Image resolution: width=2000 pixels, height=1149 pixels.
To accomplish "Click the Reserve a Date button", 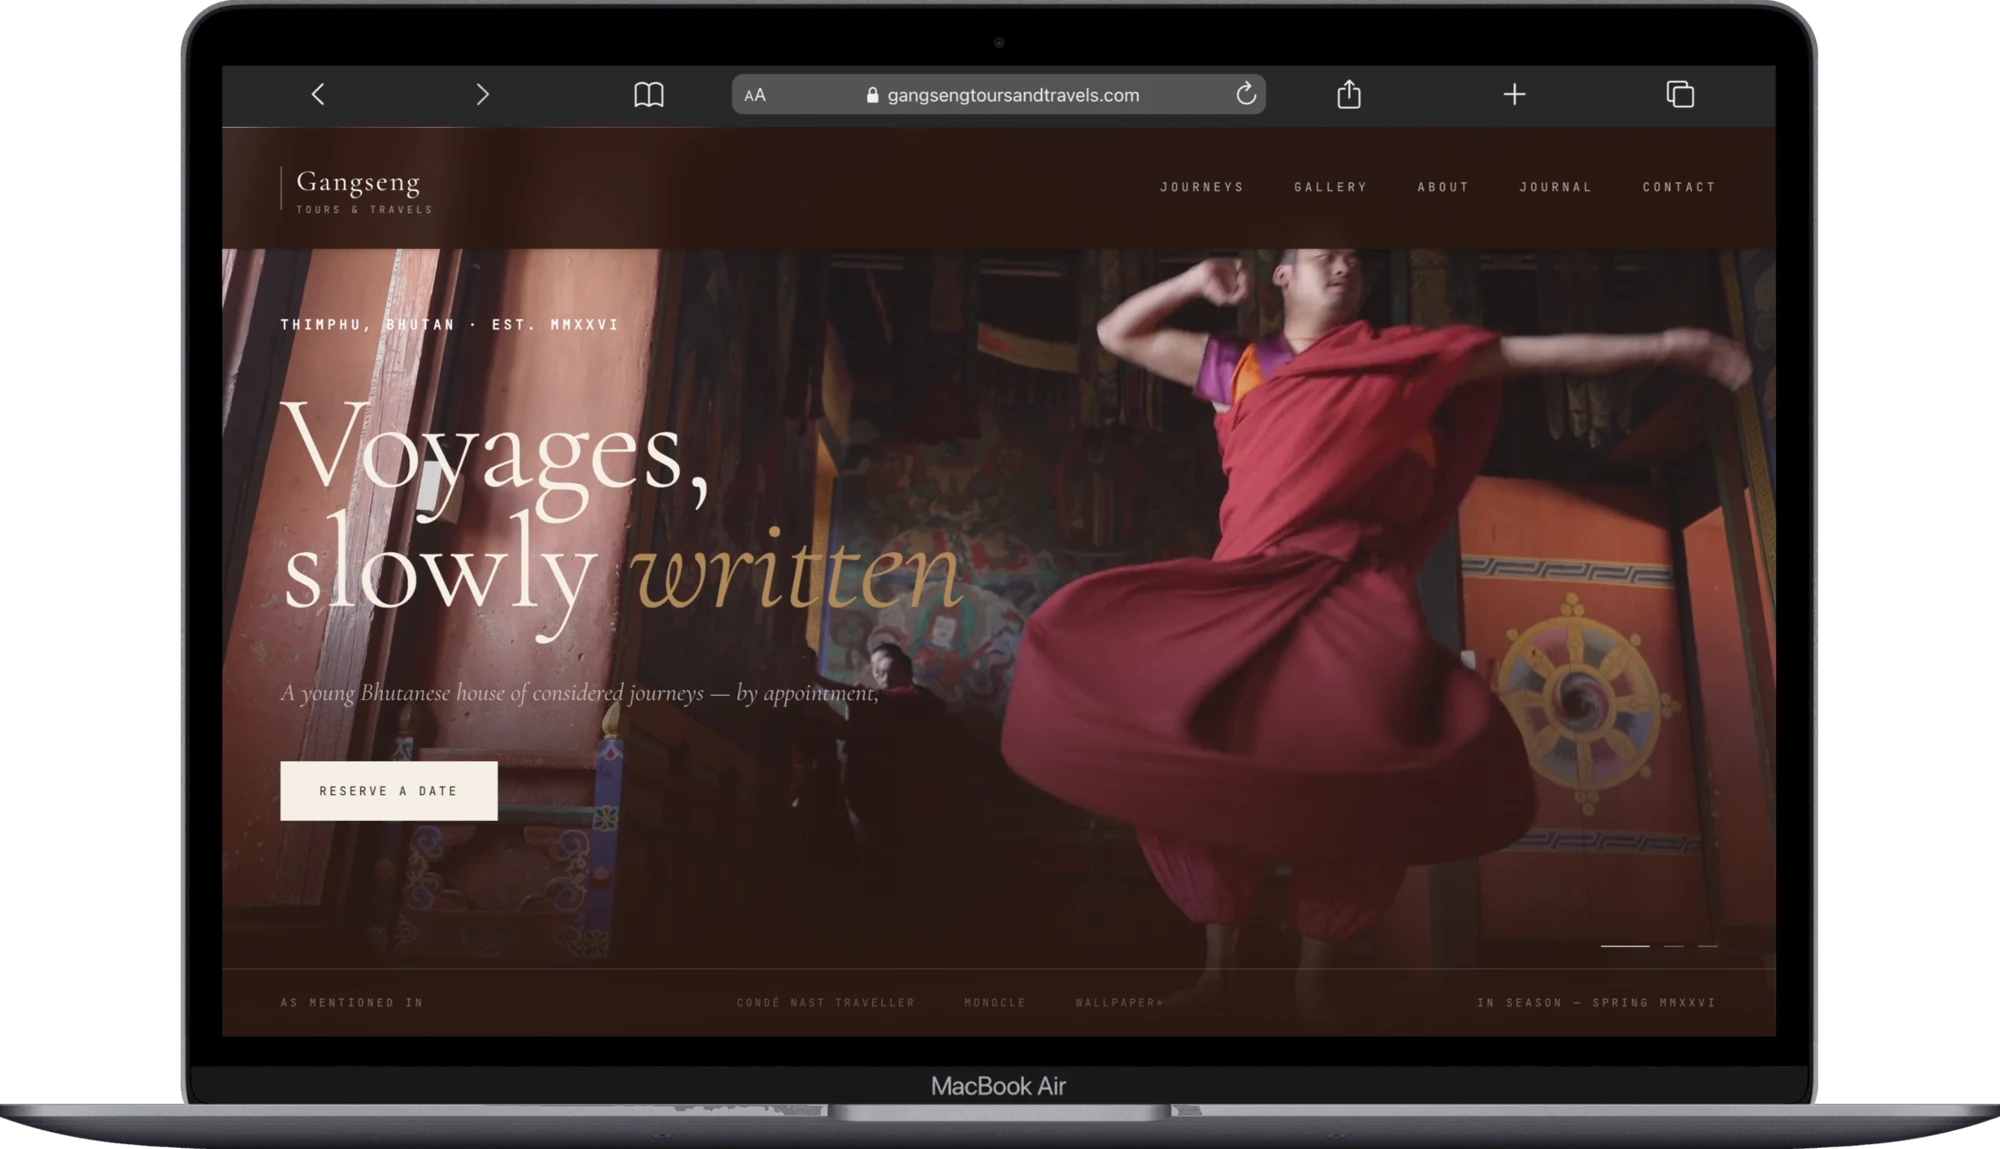I will coord(389,791).
